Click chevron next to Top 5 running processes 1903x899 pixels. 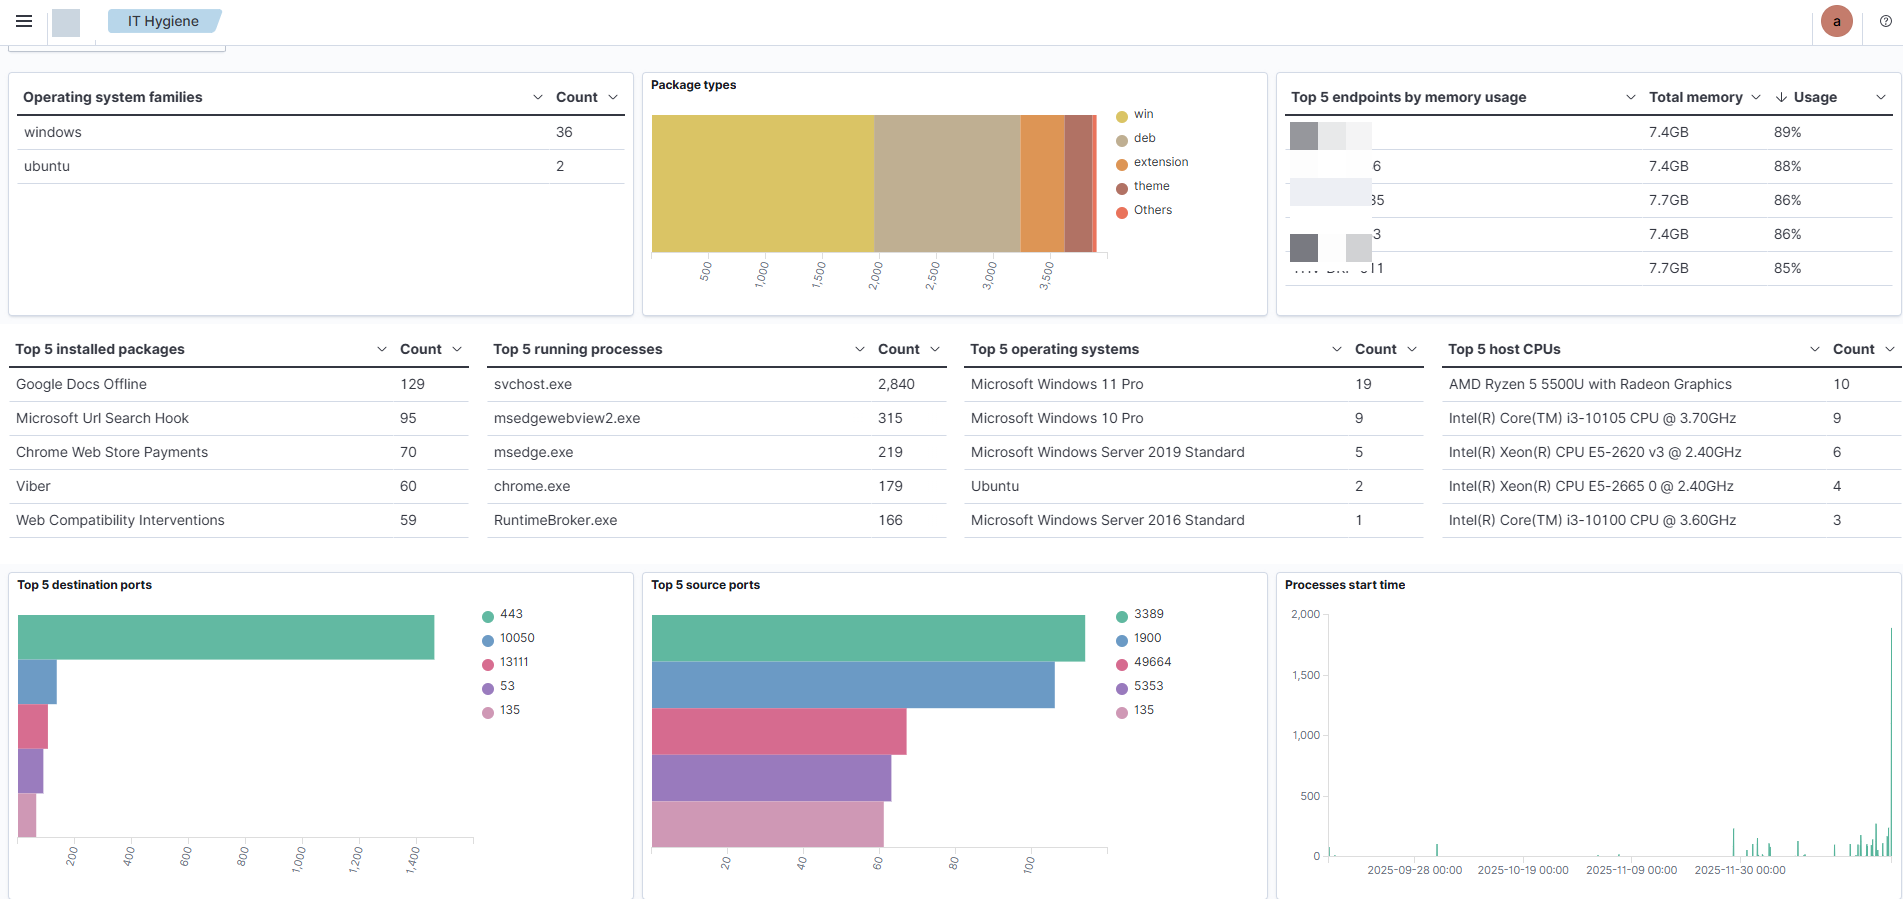[x=859, y=349]
